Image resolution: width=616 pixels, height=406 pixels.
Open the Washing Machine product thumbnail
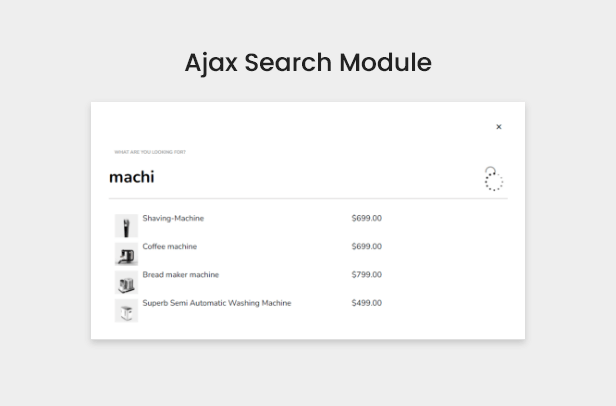pyautogui.click(x=126, y=311)
